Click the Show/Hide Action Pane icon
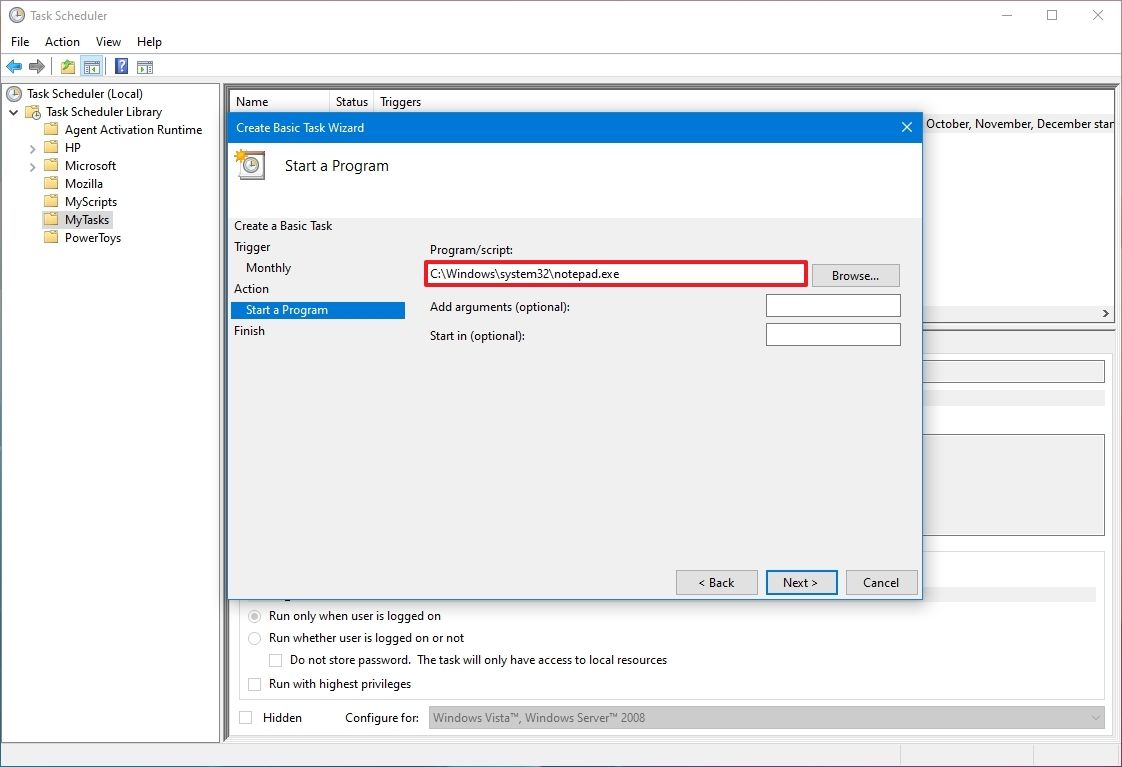The height and width of the screenshot is (767, 1122). 145,66
